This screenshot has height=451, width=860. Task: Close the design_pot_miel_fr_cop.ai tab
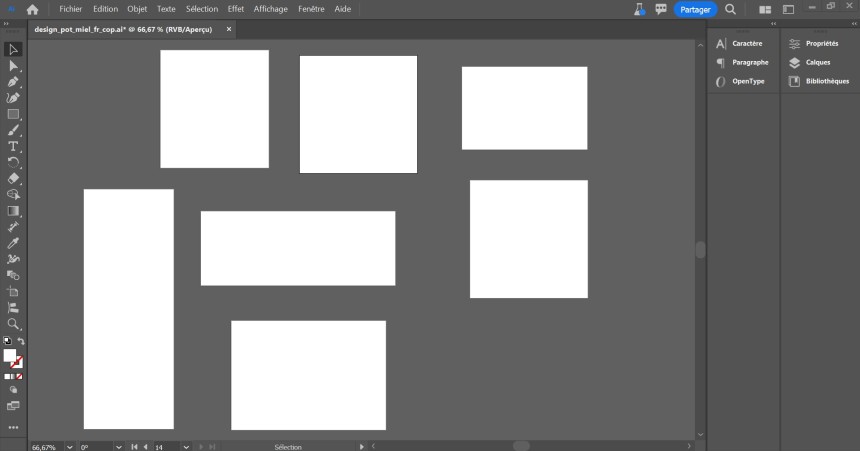tap(229, 30)
